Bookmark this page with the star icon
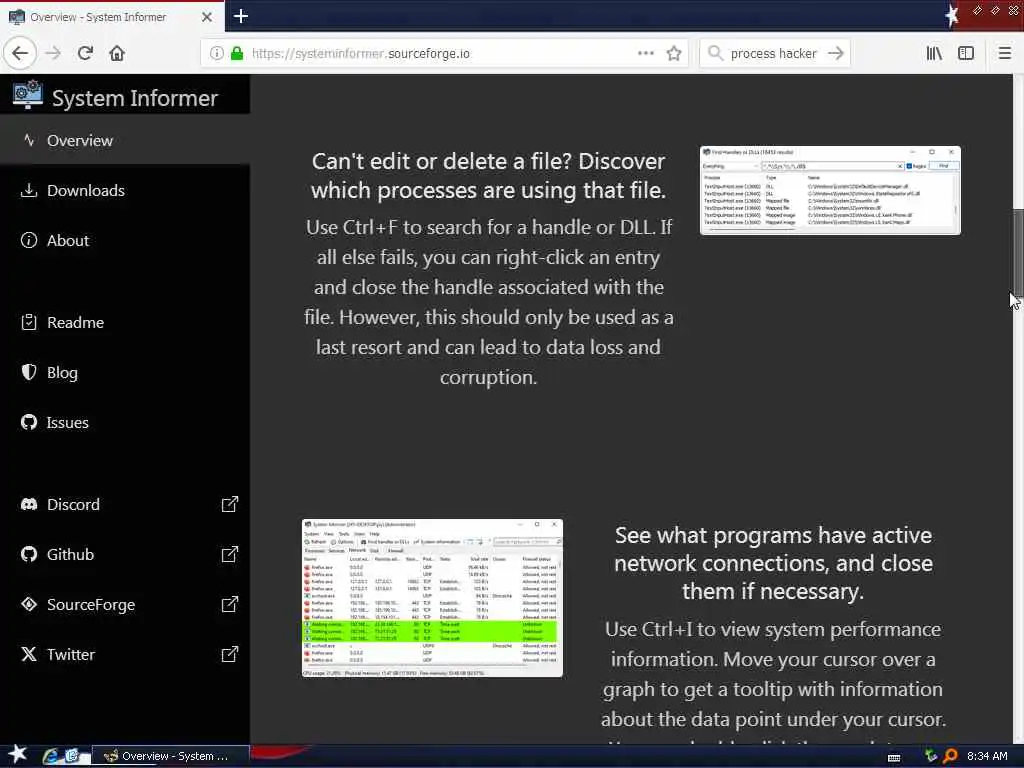The image size is (1024, 768). point(674,53)
